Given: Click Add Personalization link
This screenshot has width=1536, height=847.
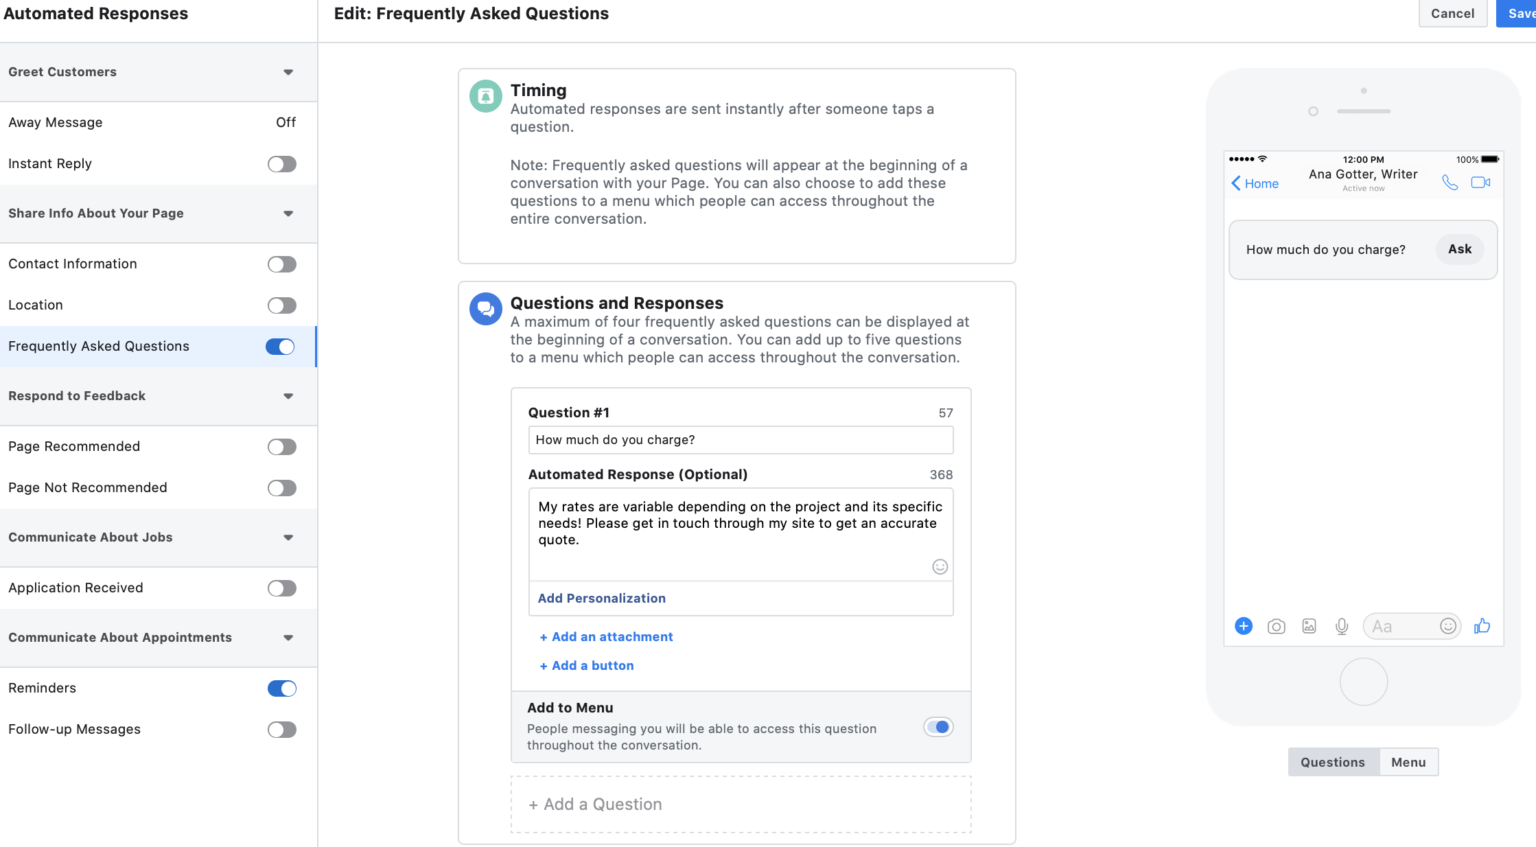Looking at the screenshot, I should point(602,598).
